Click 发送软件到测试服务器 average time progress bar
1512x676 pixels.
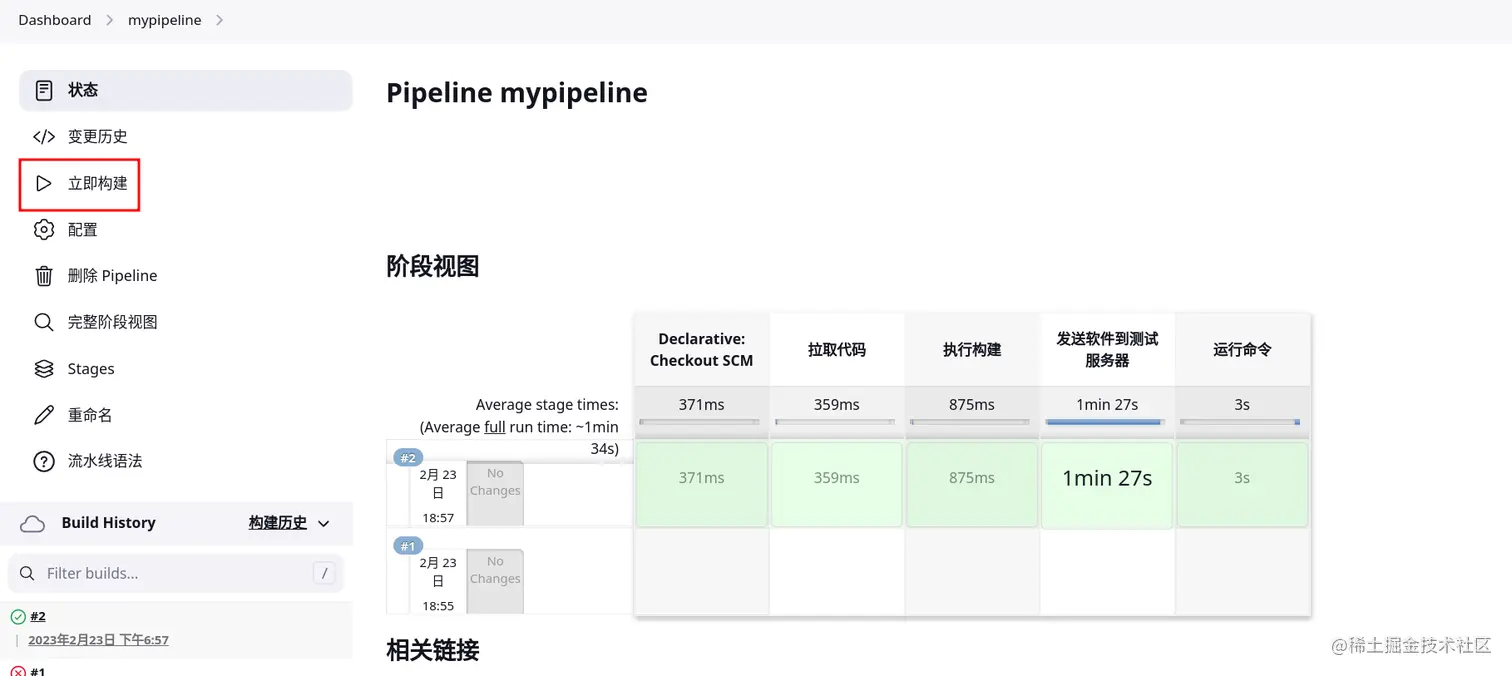pyautogui.click(x=1106, y=422)
